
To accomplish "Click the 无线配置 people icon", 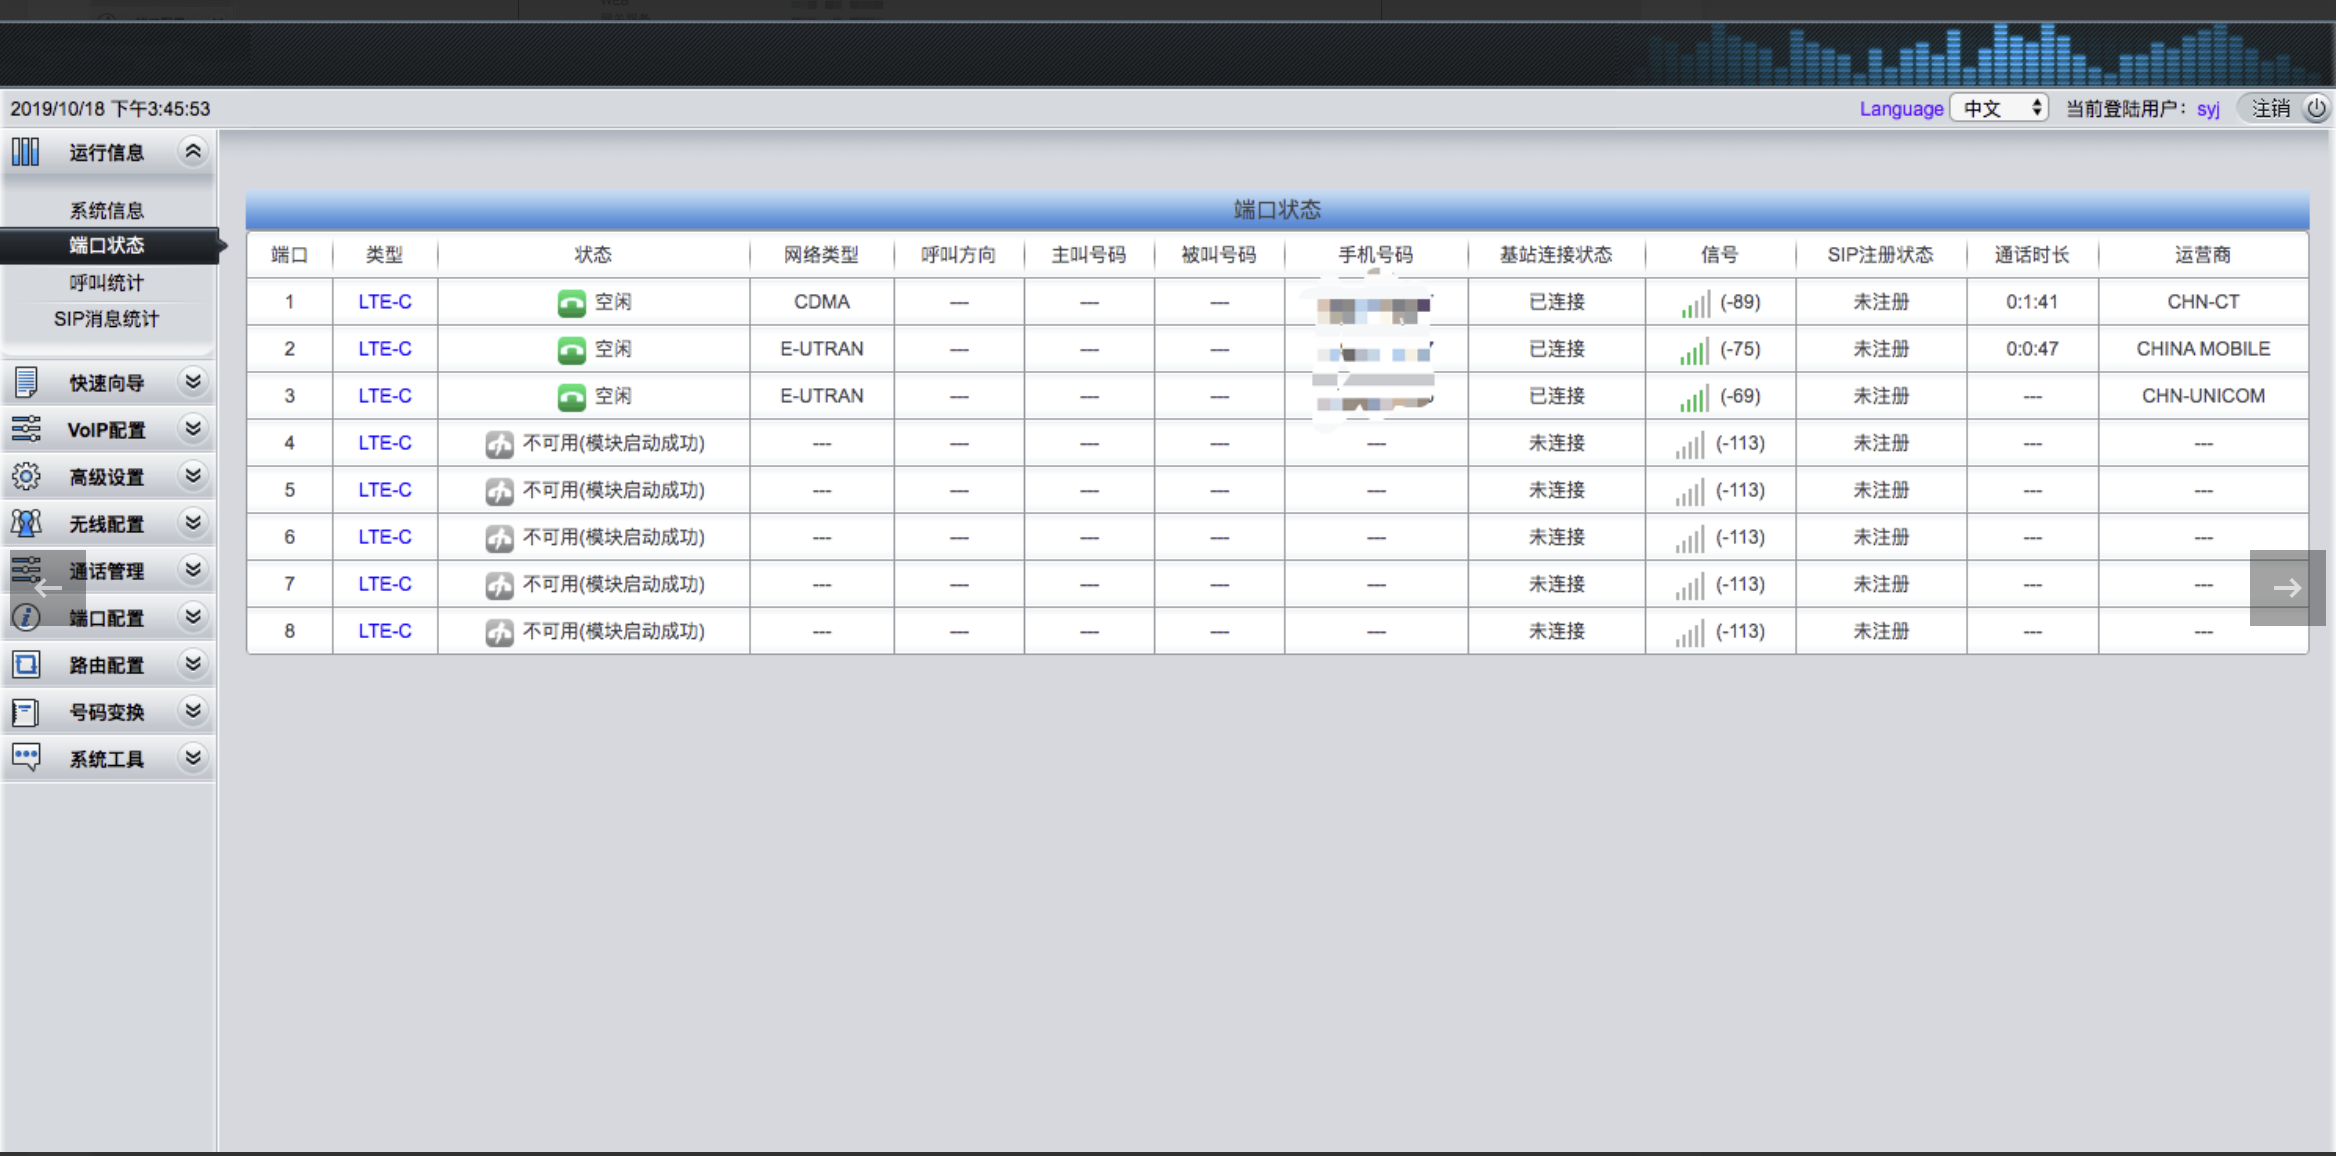I will 26,523.
